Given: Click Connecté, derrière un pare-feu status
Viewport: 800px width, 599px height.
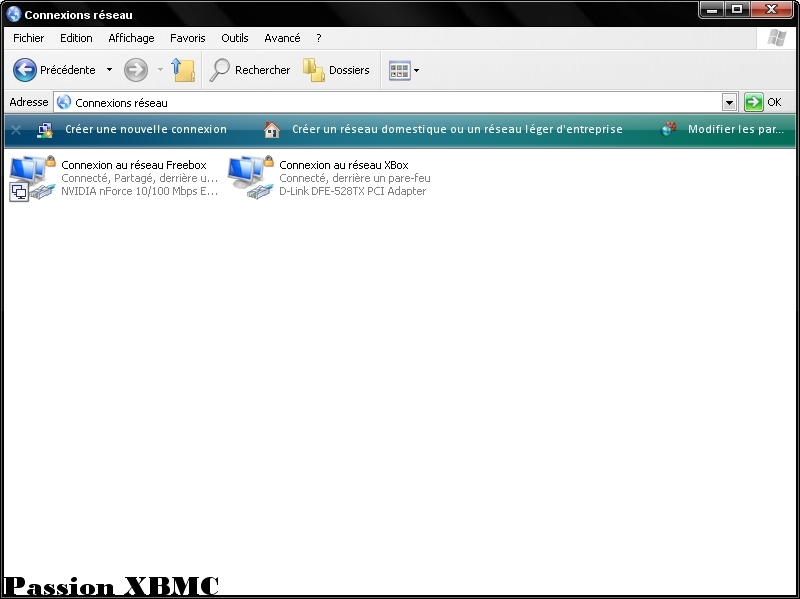Looking at the screenshot, I should pyautogui.click(x=355, y=178).
